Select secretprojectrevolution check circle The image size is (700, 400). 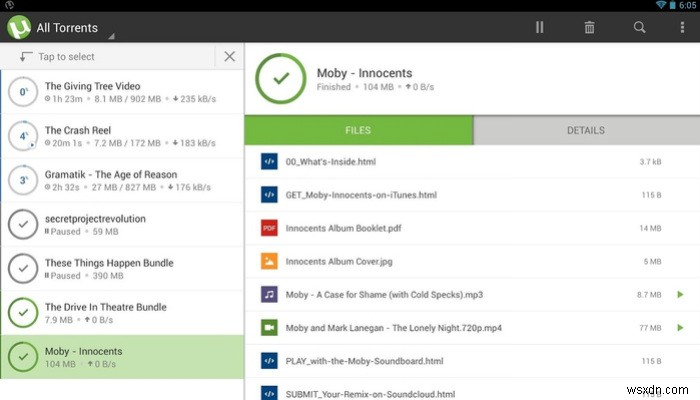pos(23,224)
